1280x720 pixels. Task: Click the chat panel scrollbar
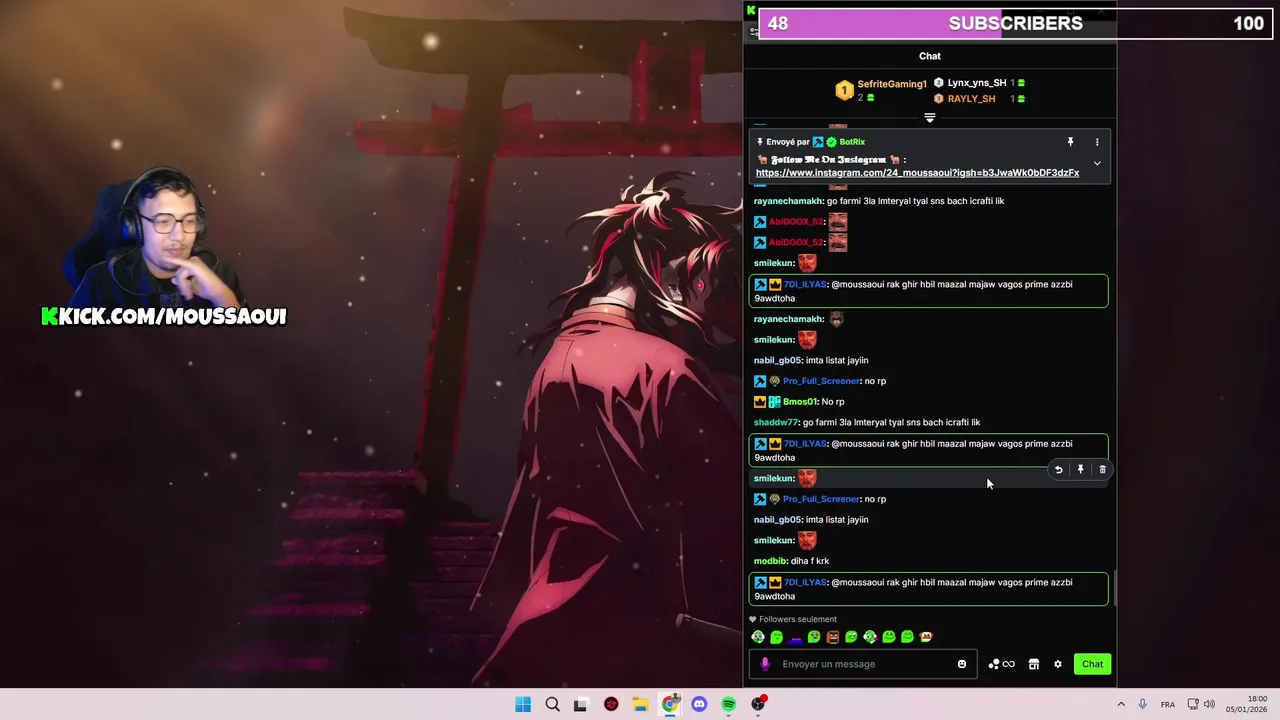1114,588
